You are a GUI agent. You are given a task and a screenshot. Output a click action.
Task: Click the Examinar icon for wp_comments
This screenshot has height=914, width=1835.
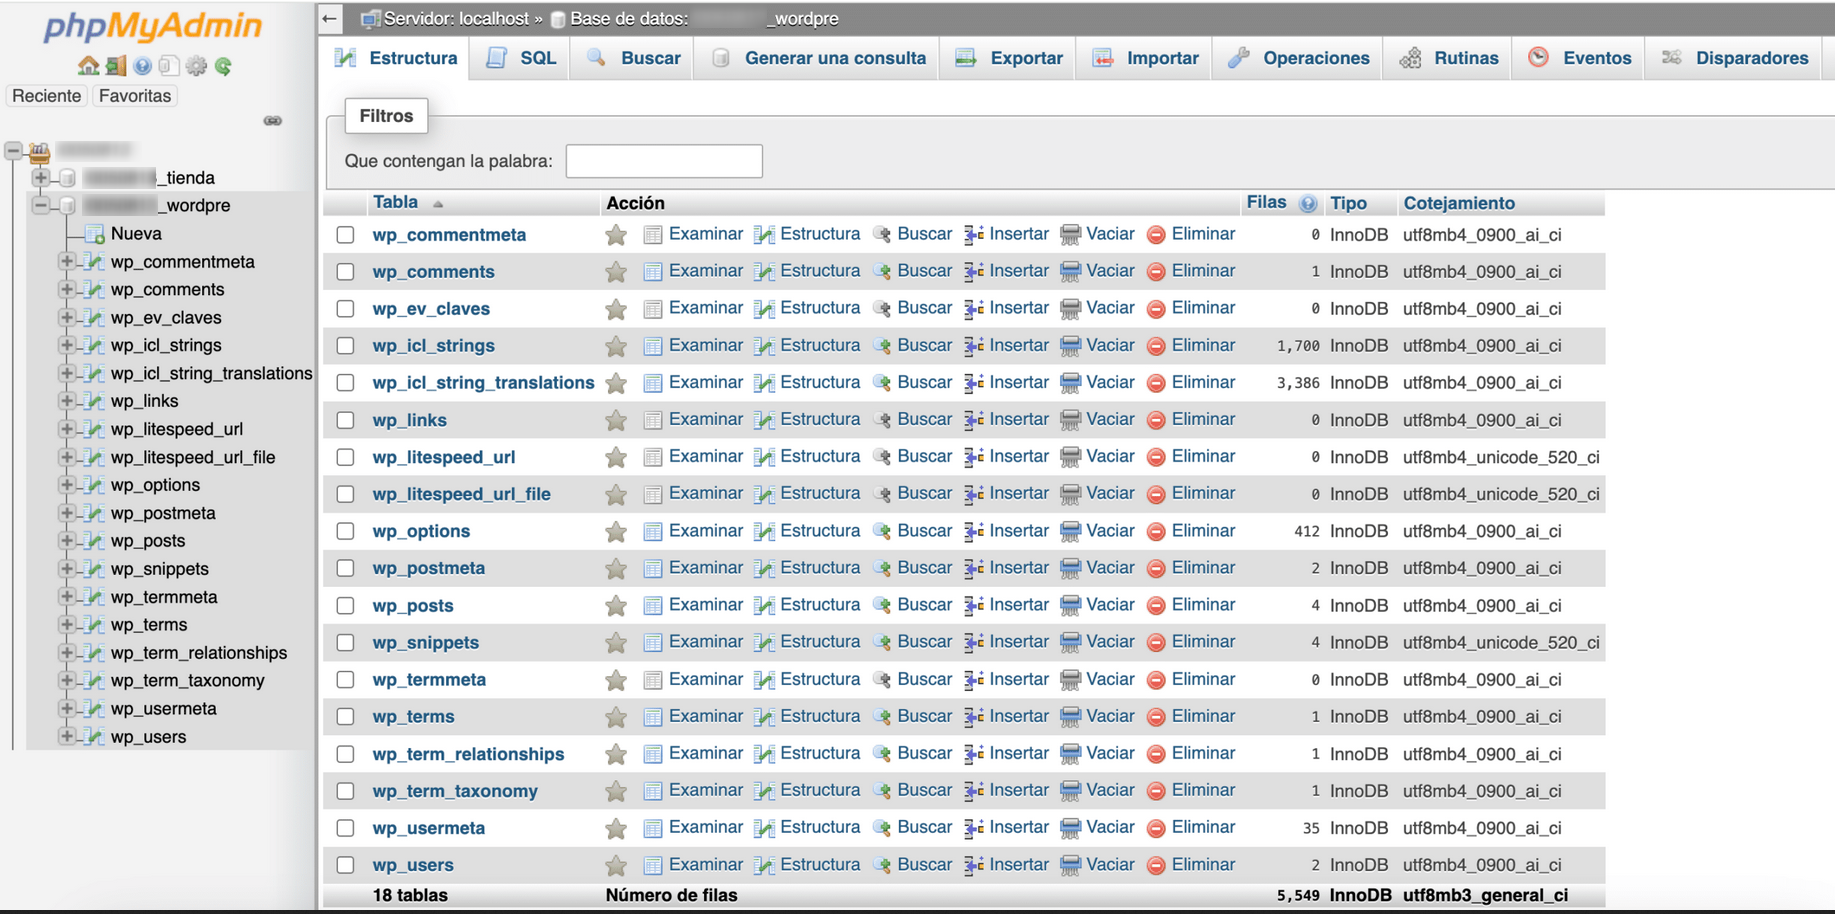tap(653, 271)
